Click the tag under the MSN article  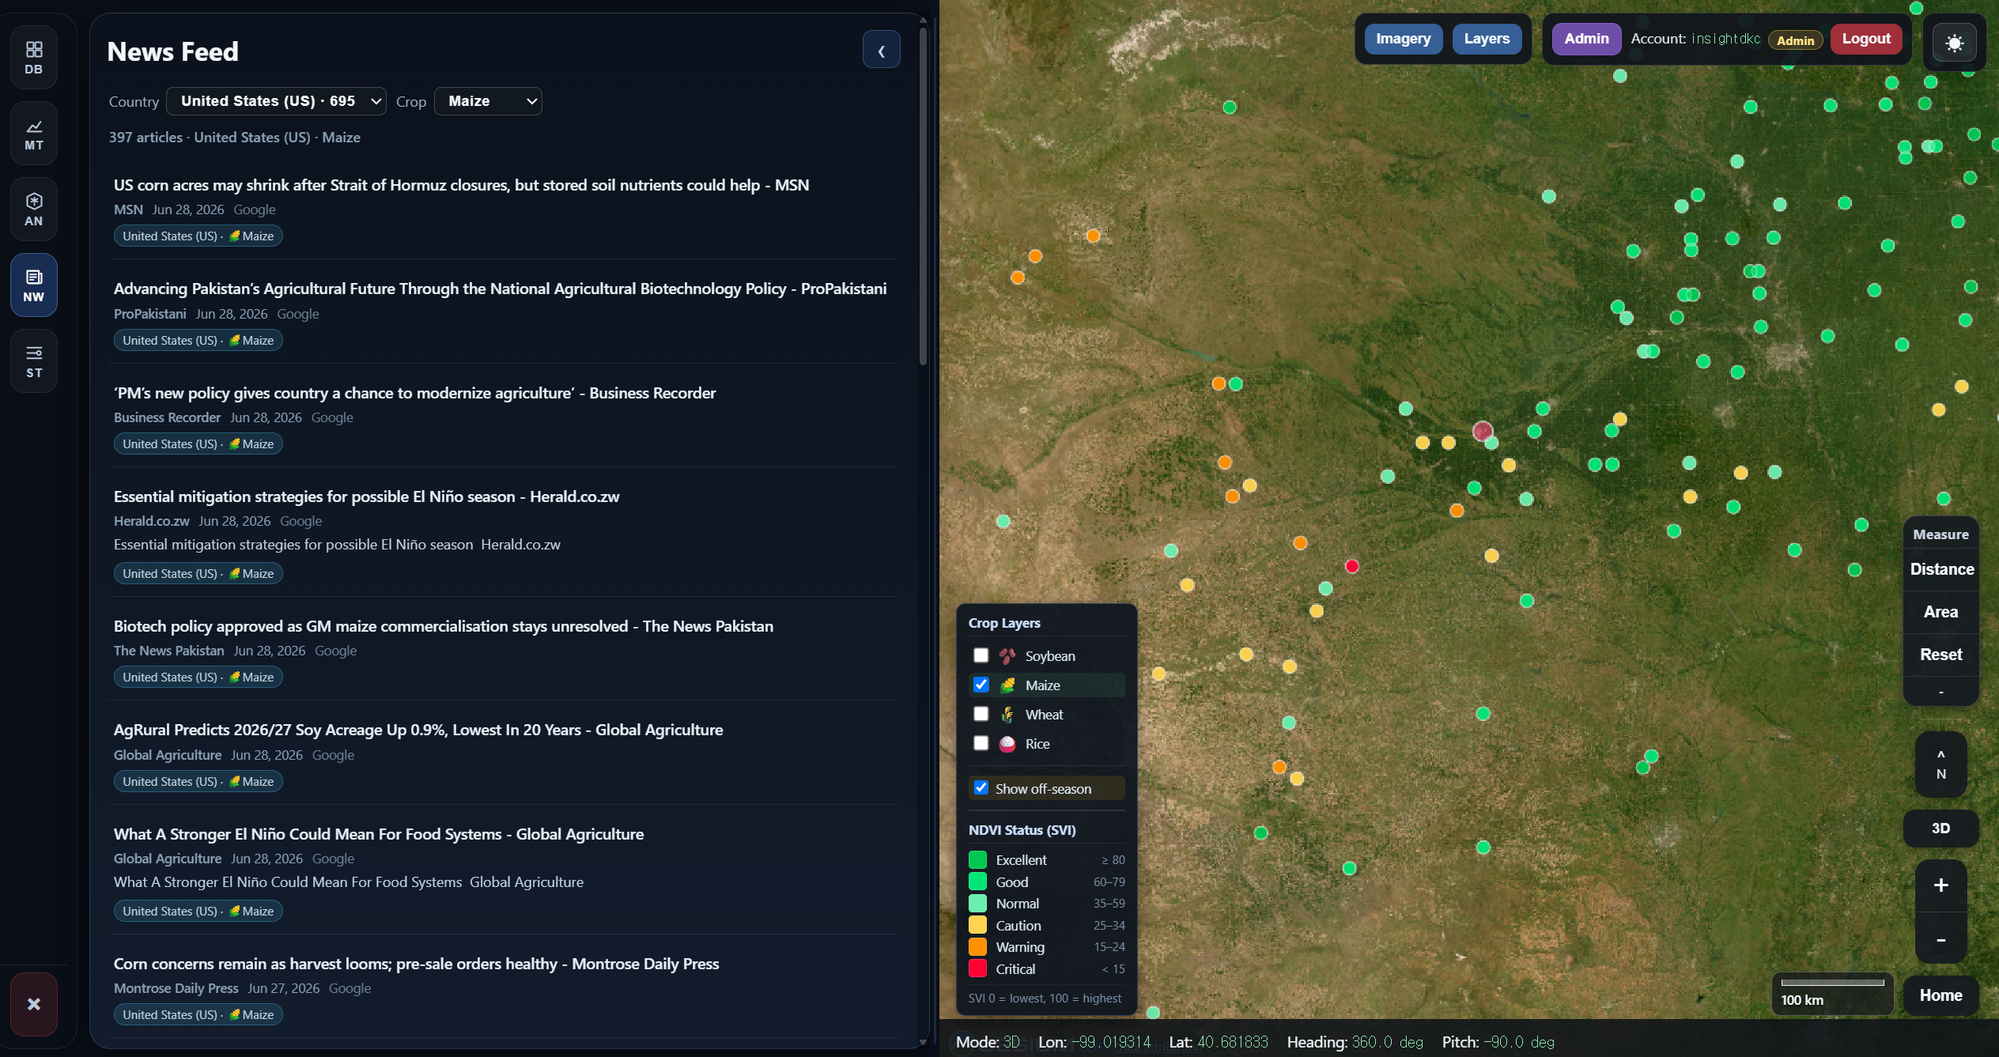[198, 236]
